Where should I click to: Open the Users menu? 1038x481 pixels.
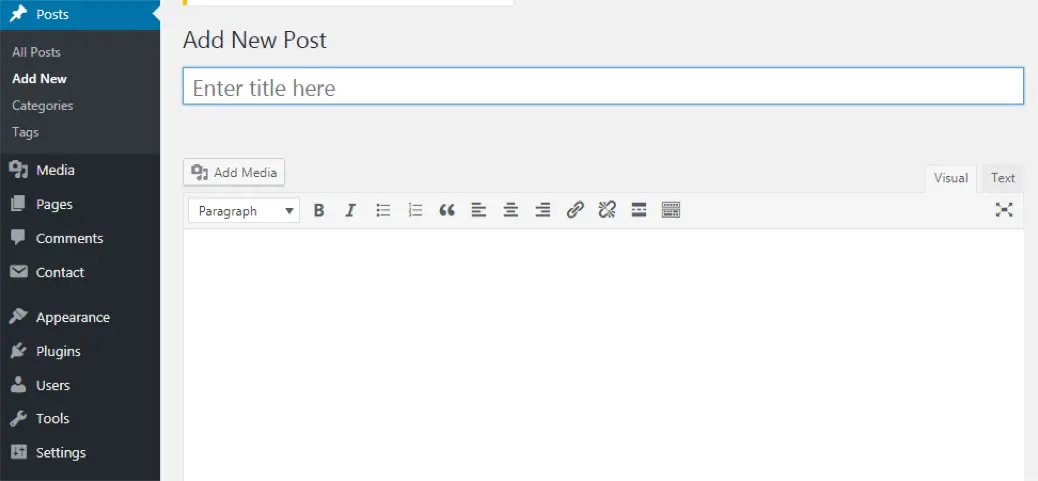79,385
